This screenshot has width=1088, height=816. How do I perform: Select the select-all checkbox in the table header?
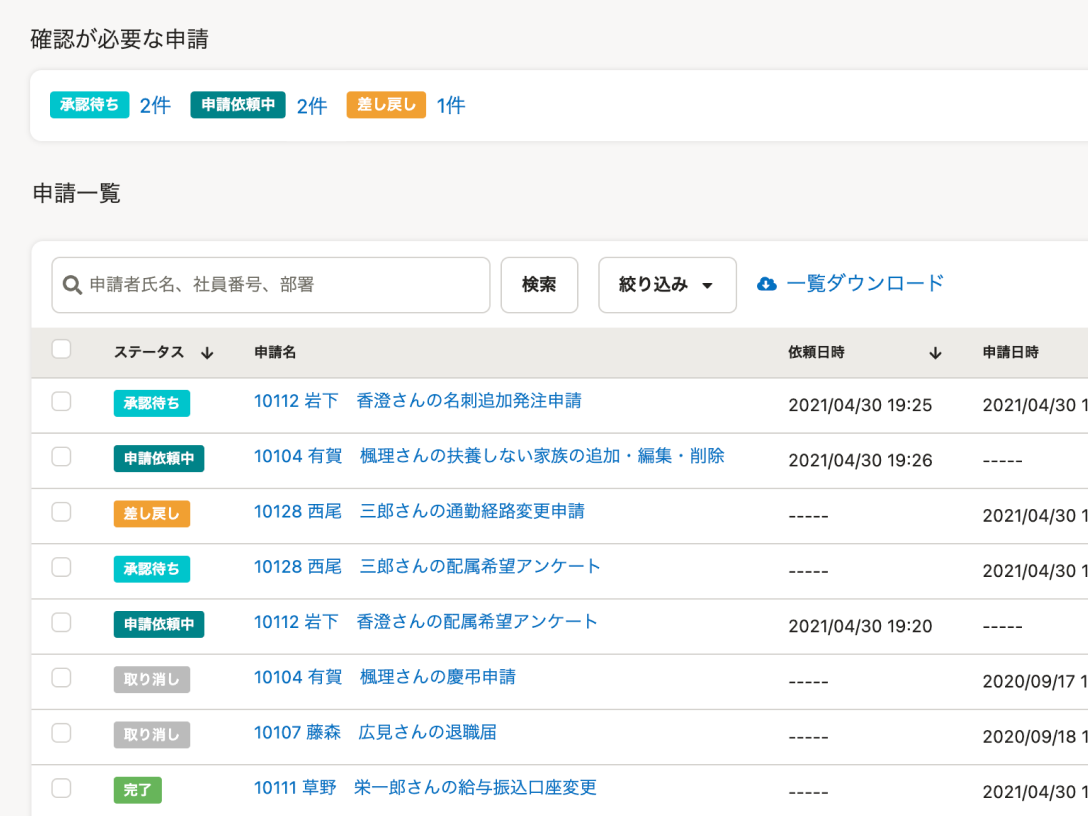61,347
